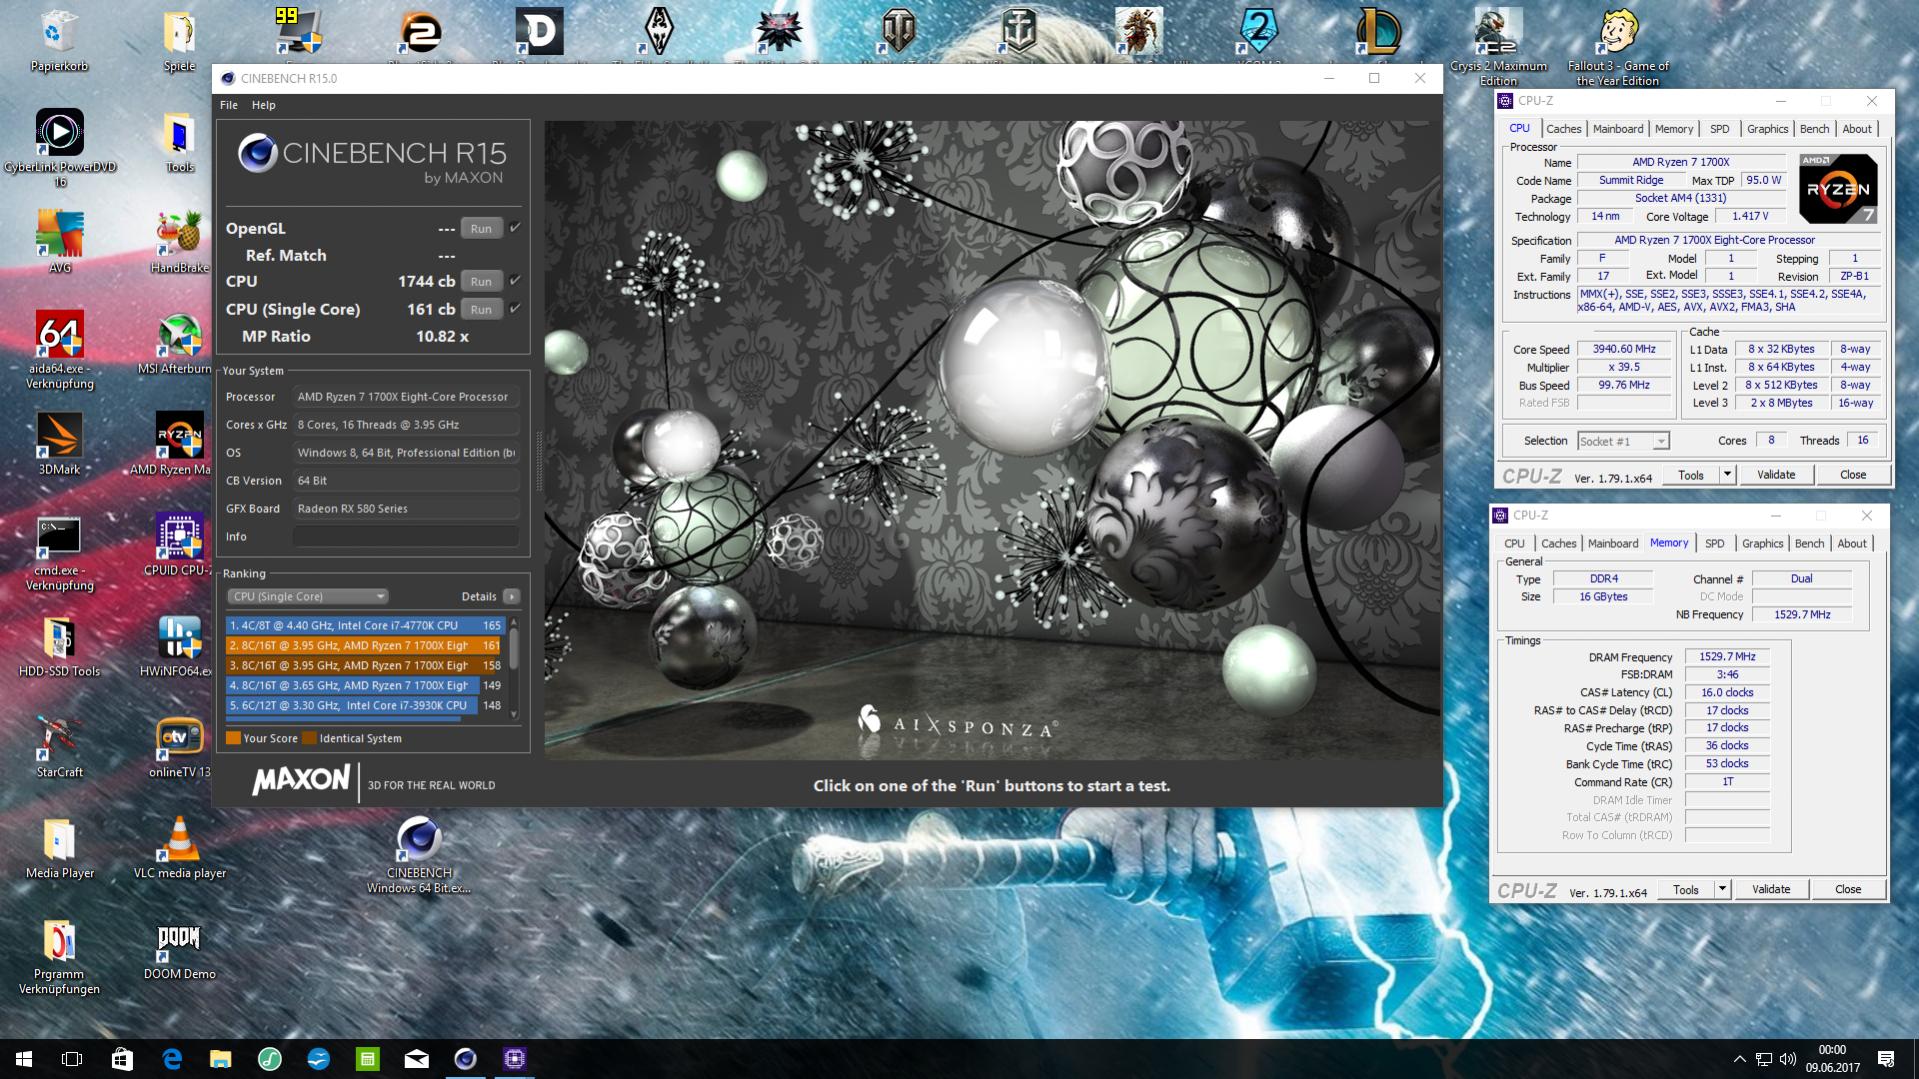Run the OpenGL benchmark test
Screen dimensions: 1919x1079
(x=481, y=228)
